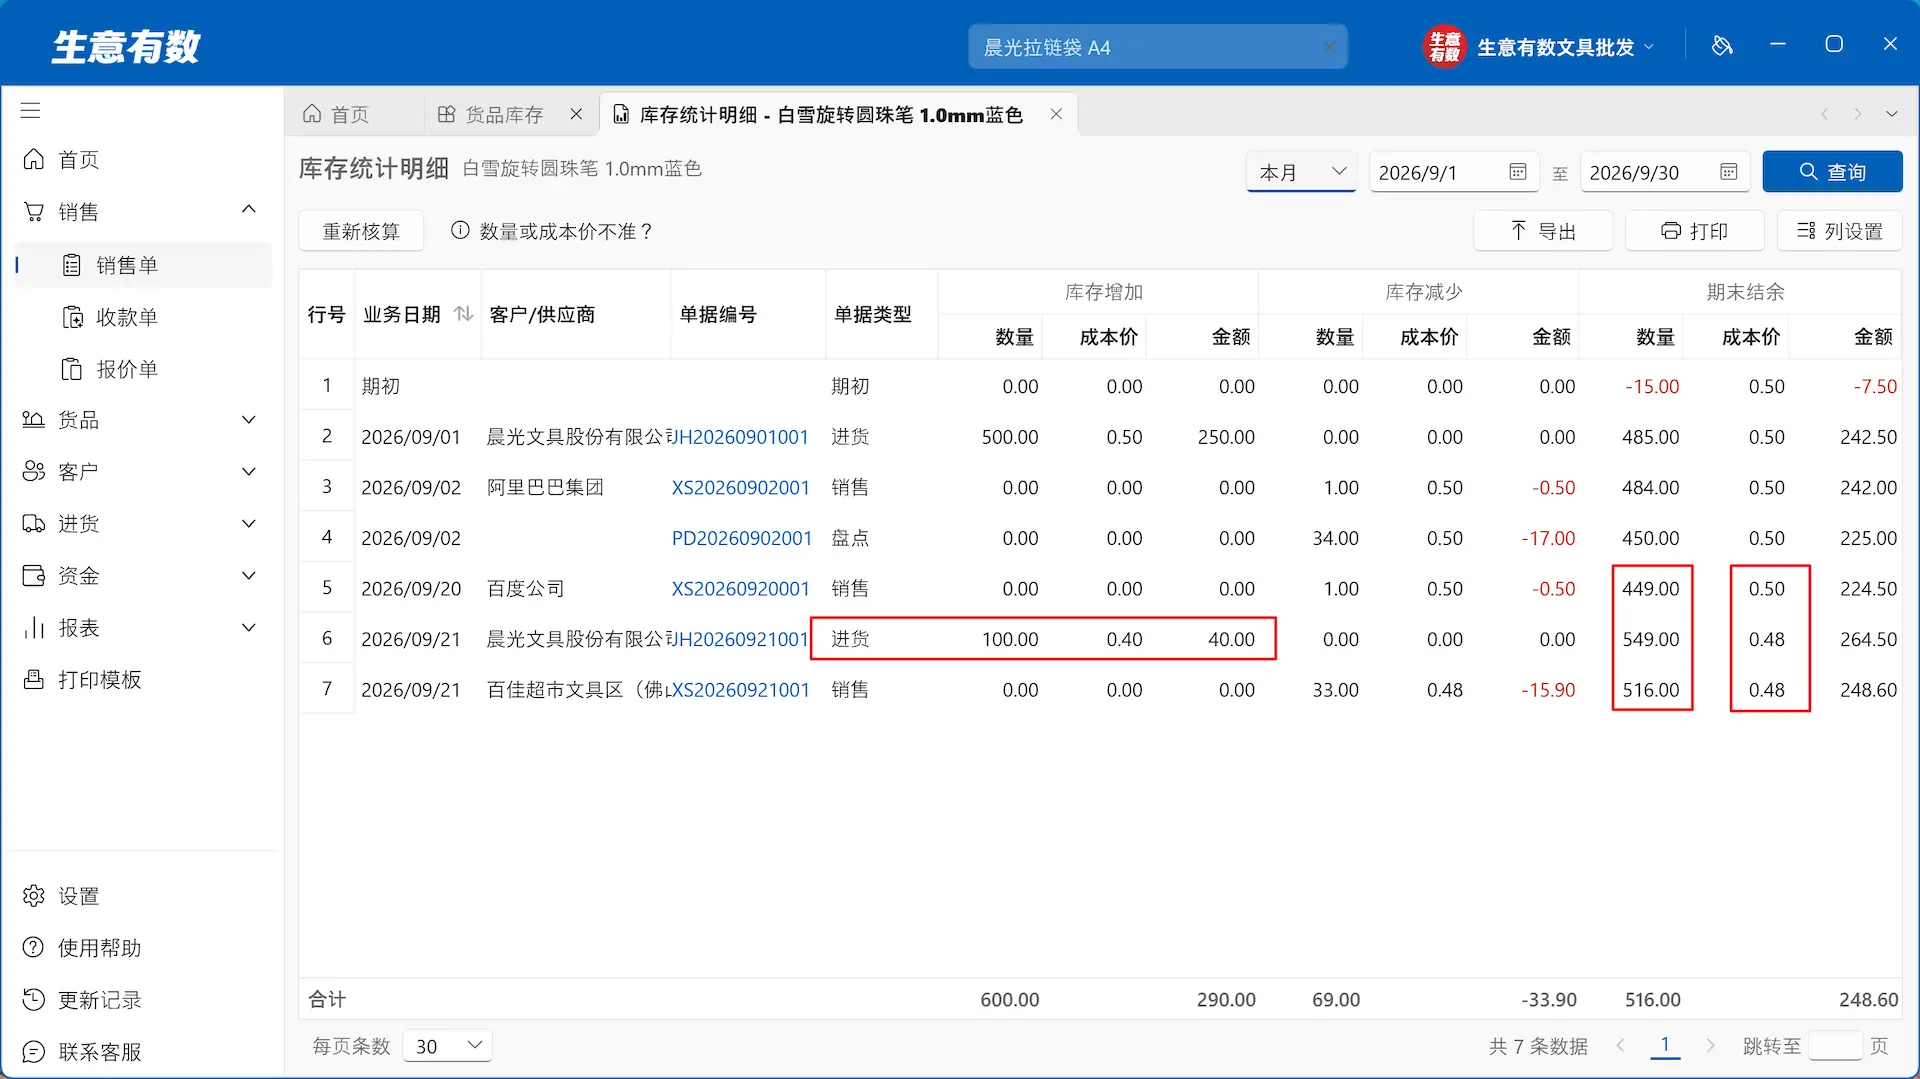Open 列设置 column settings
Image resolution: width=1920 pixels, height=1079 pixels.
click(x=1839, y=231)
